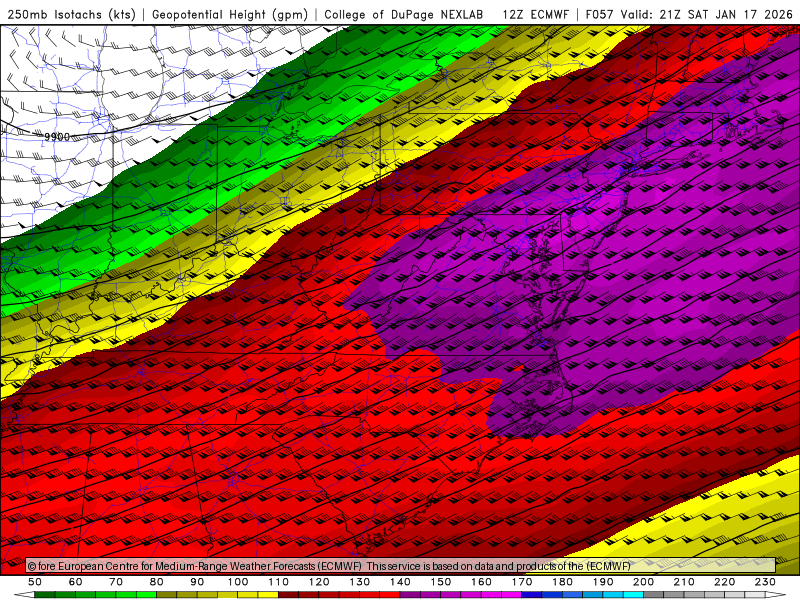Click the dark blue swatch below the 170 label
Screen dimensions: 800x600
(x=532, y=595)
